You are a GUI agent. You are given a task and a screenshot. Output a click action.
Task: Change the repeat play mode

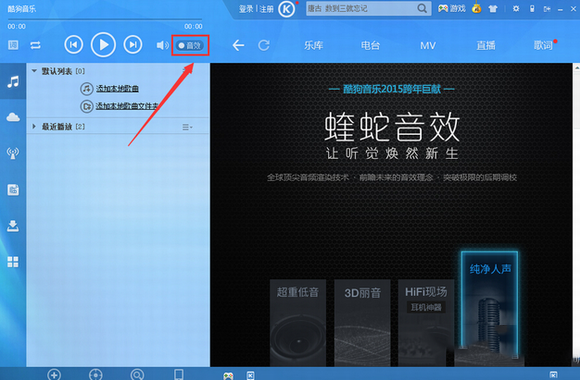tap(36, 45)
